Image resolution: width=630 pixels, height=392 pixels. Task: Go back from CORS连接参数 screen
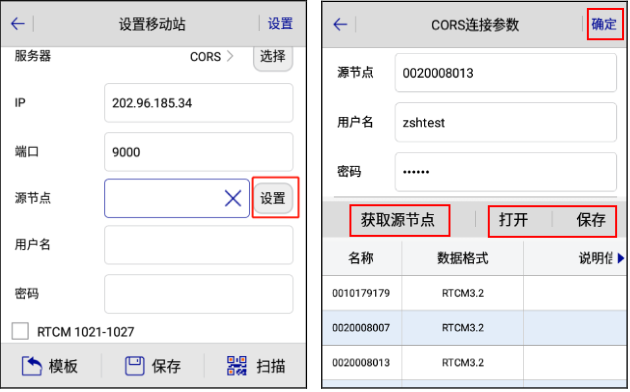click(340, 24)
